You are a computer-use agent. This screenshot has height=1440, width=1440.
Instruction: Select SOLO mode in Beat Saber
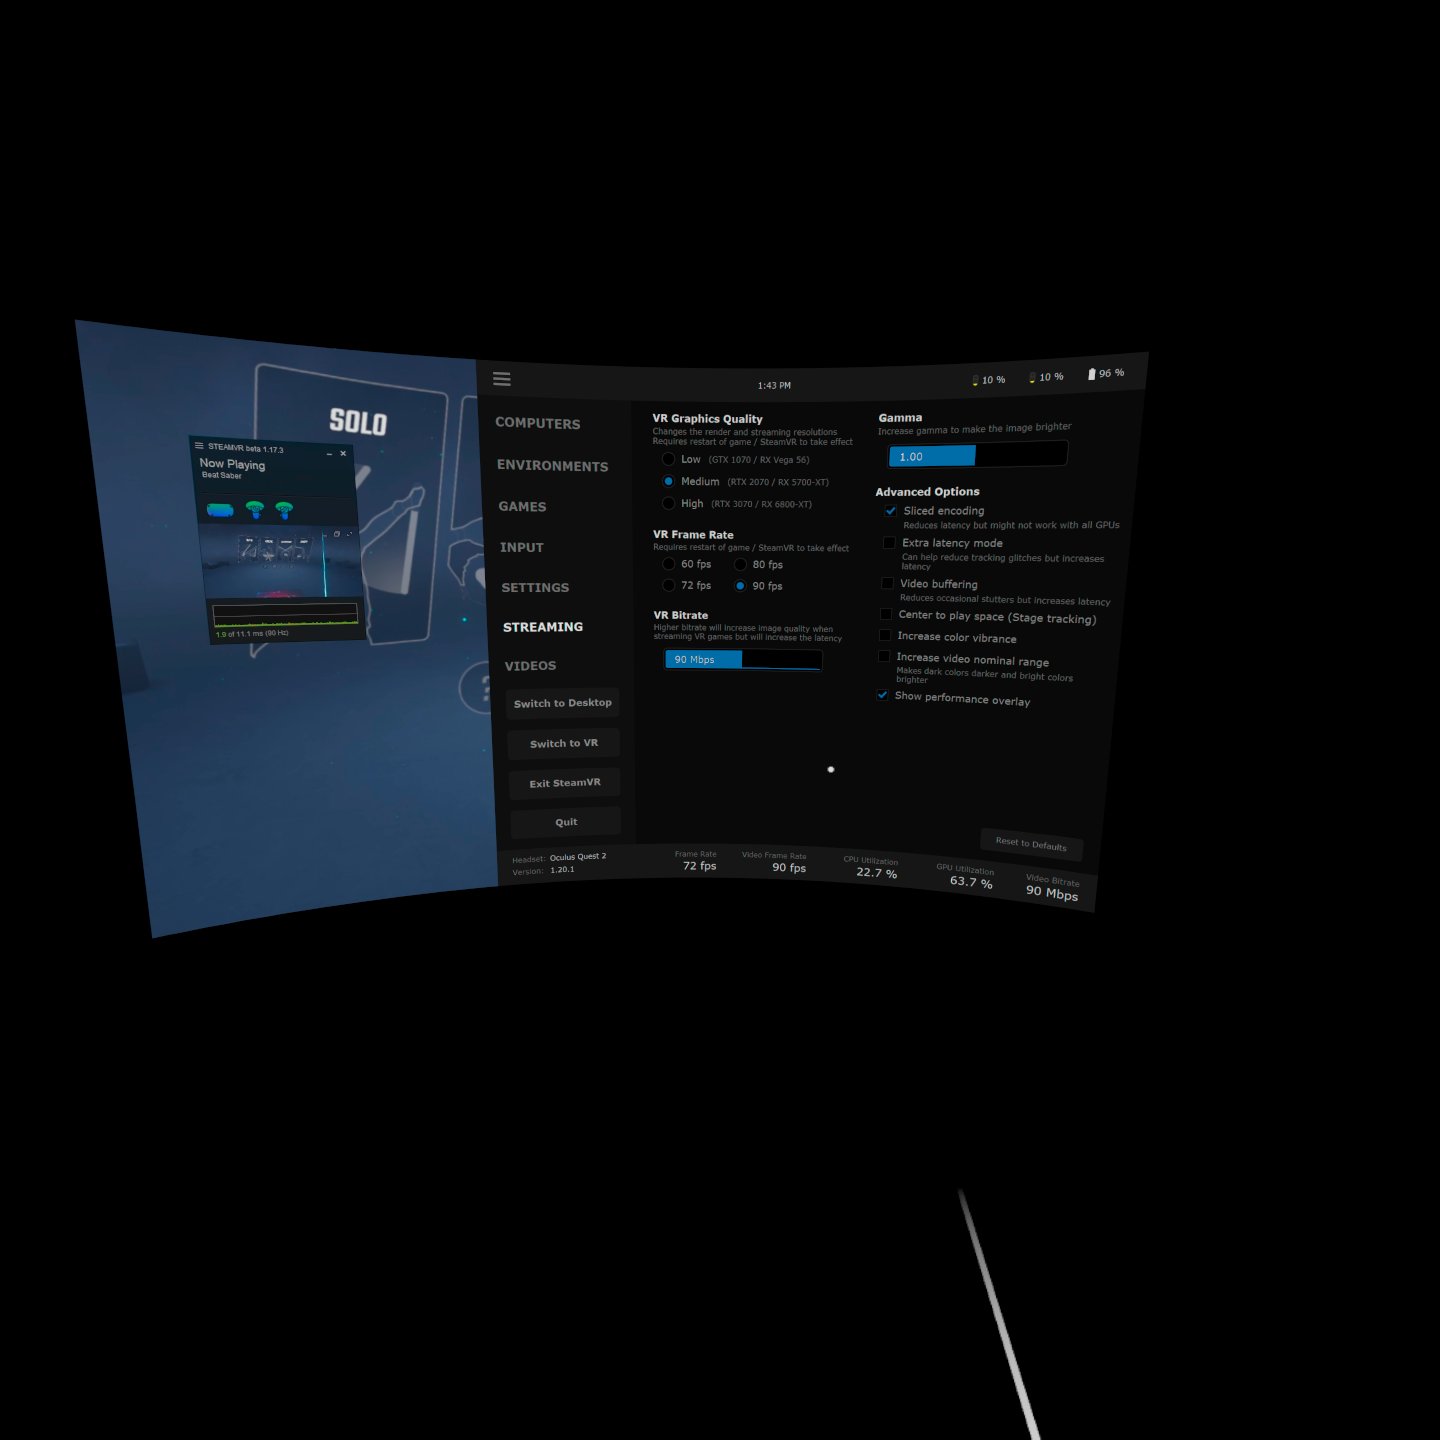358,422
